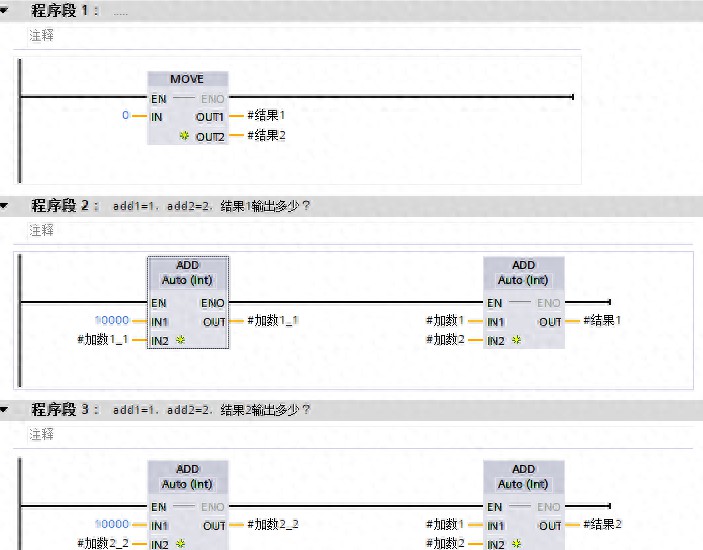Click the 0 constant at MOVE IN input

point(126,116)
